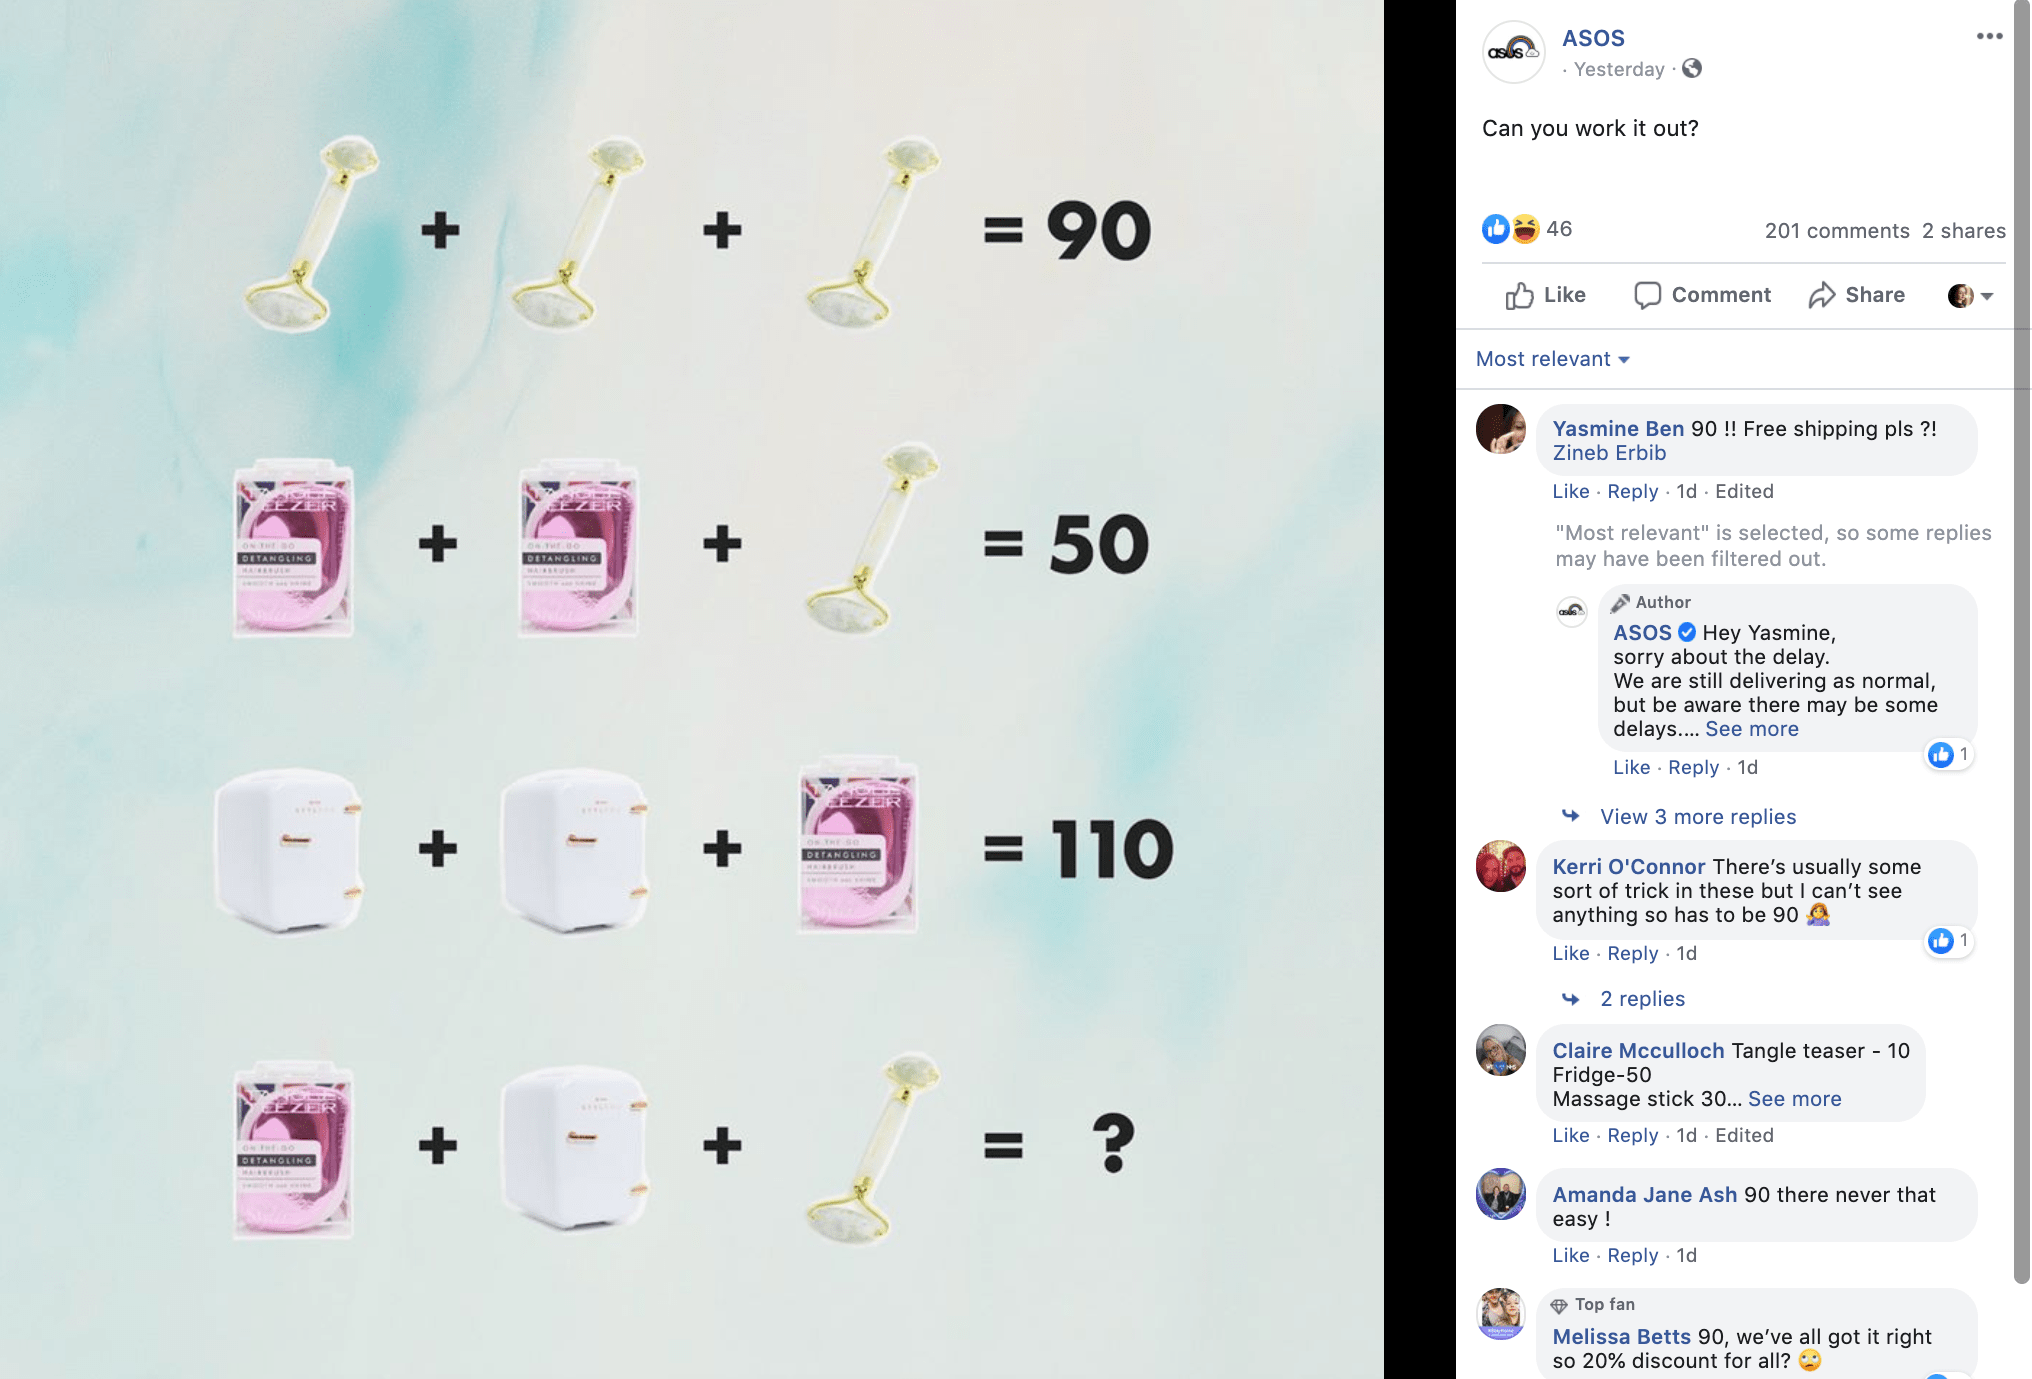The image size is (2032, 1379).
Task: Open the 2 shares link
Action: (x=1964, y=231)
